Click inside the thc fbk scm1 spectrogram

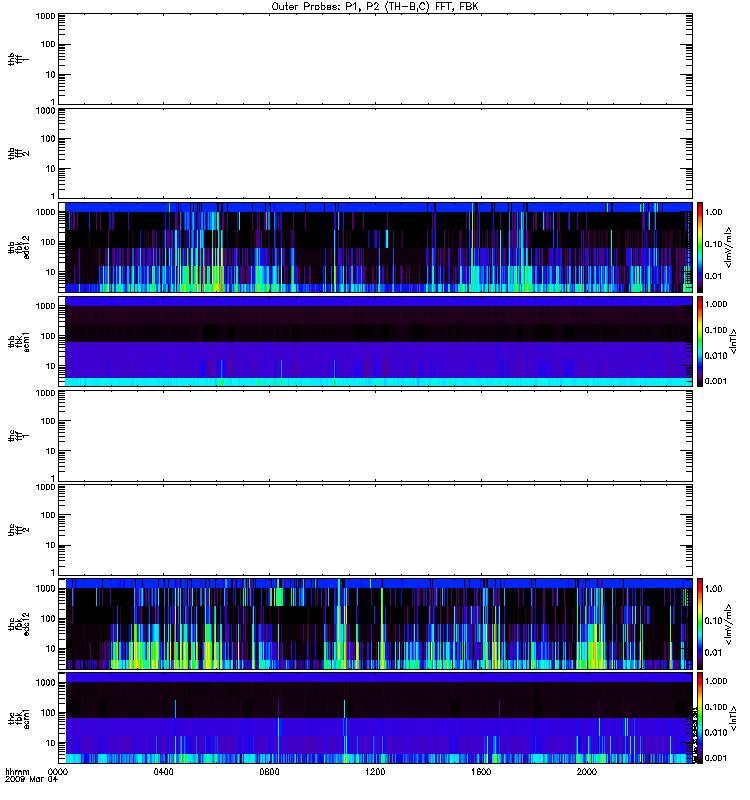tap(379, 718)
